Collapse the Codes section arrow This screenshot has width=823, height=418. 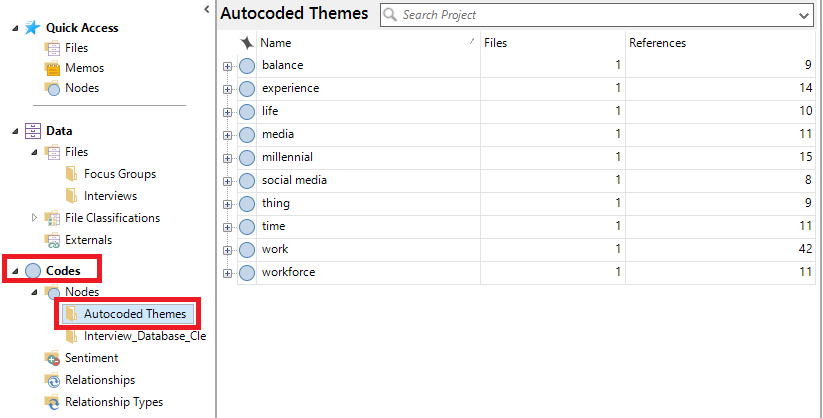pos(15,271)
